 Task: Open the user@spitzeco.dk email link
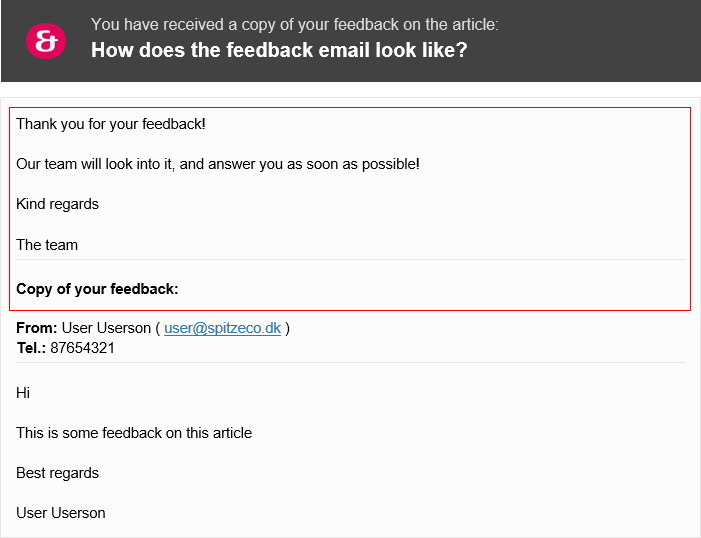pyautogui.click(x=222, y=328)
